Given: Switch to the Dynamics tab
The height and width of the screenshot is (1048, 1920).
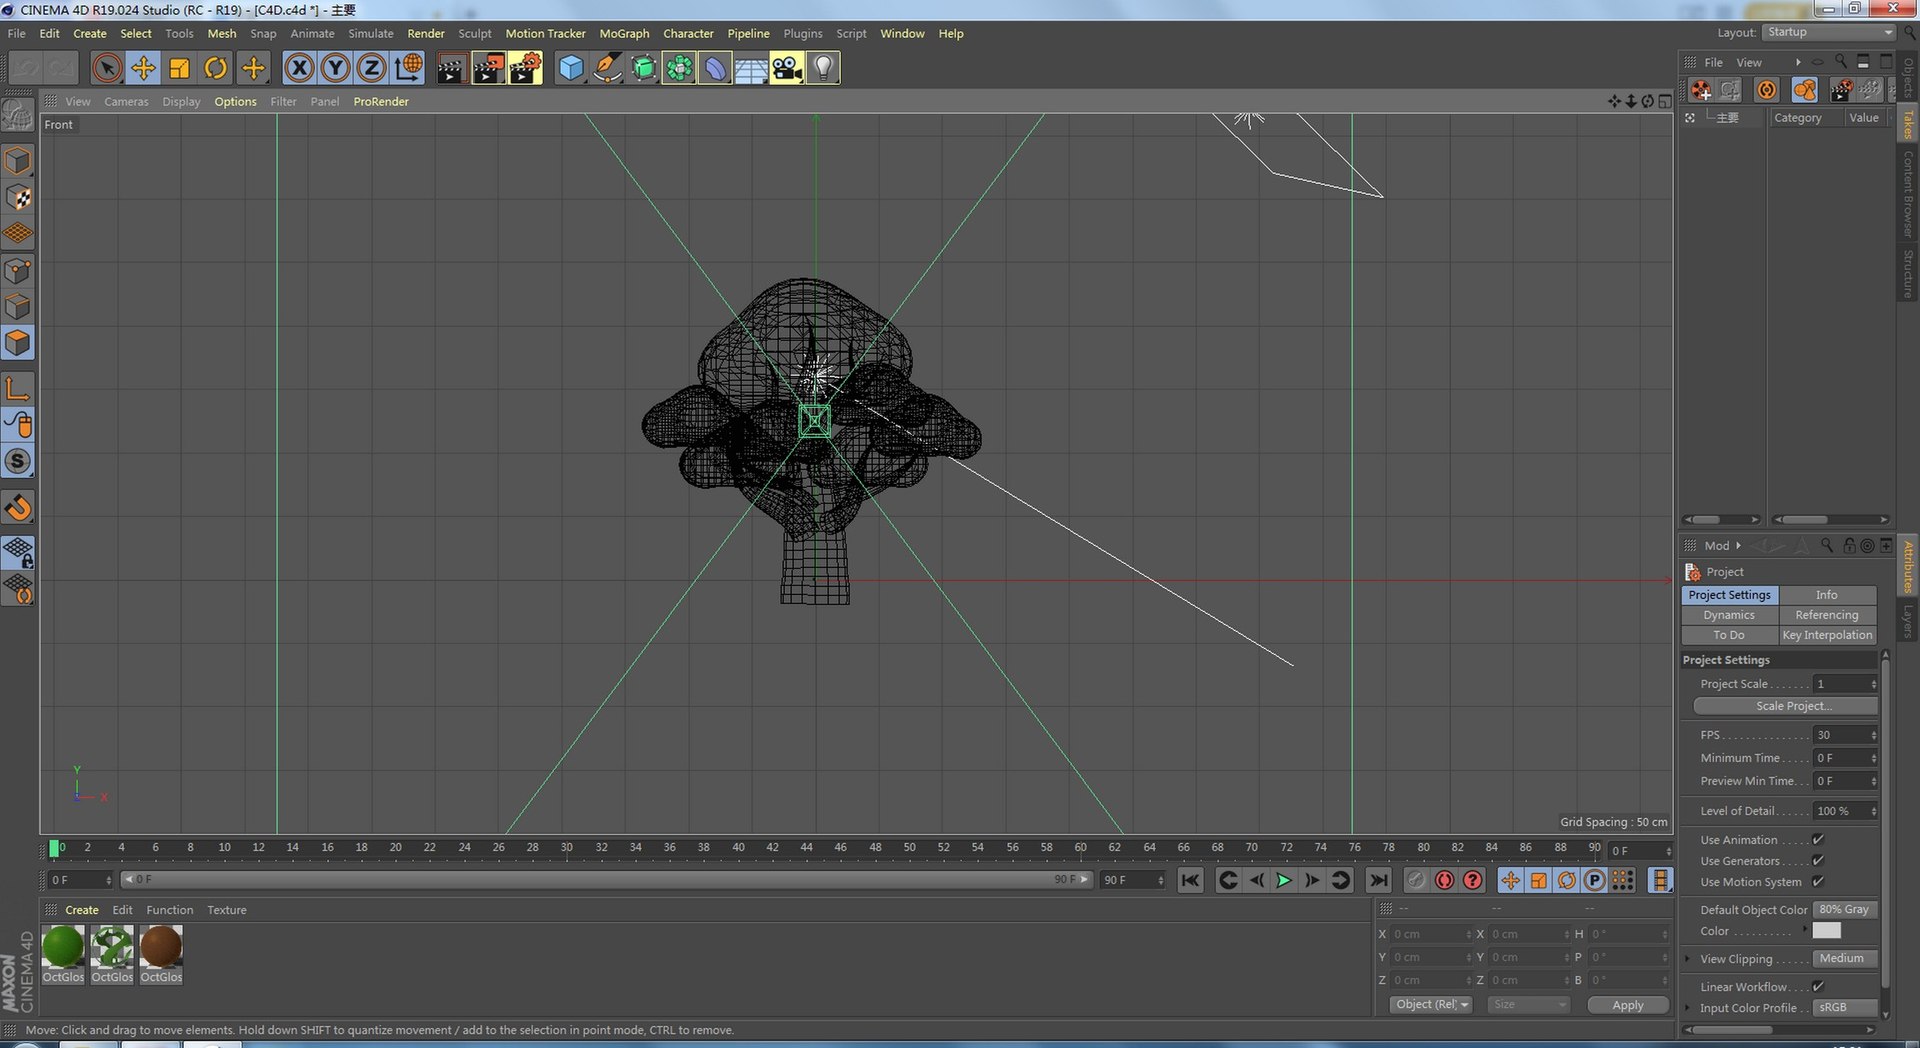Looking at the screenshot, I should tap(1729, 615).
